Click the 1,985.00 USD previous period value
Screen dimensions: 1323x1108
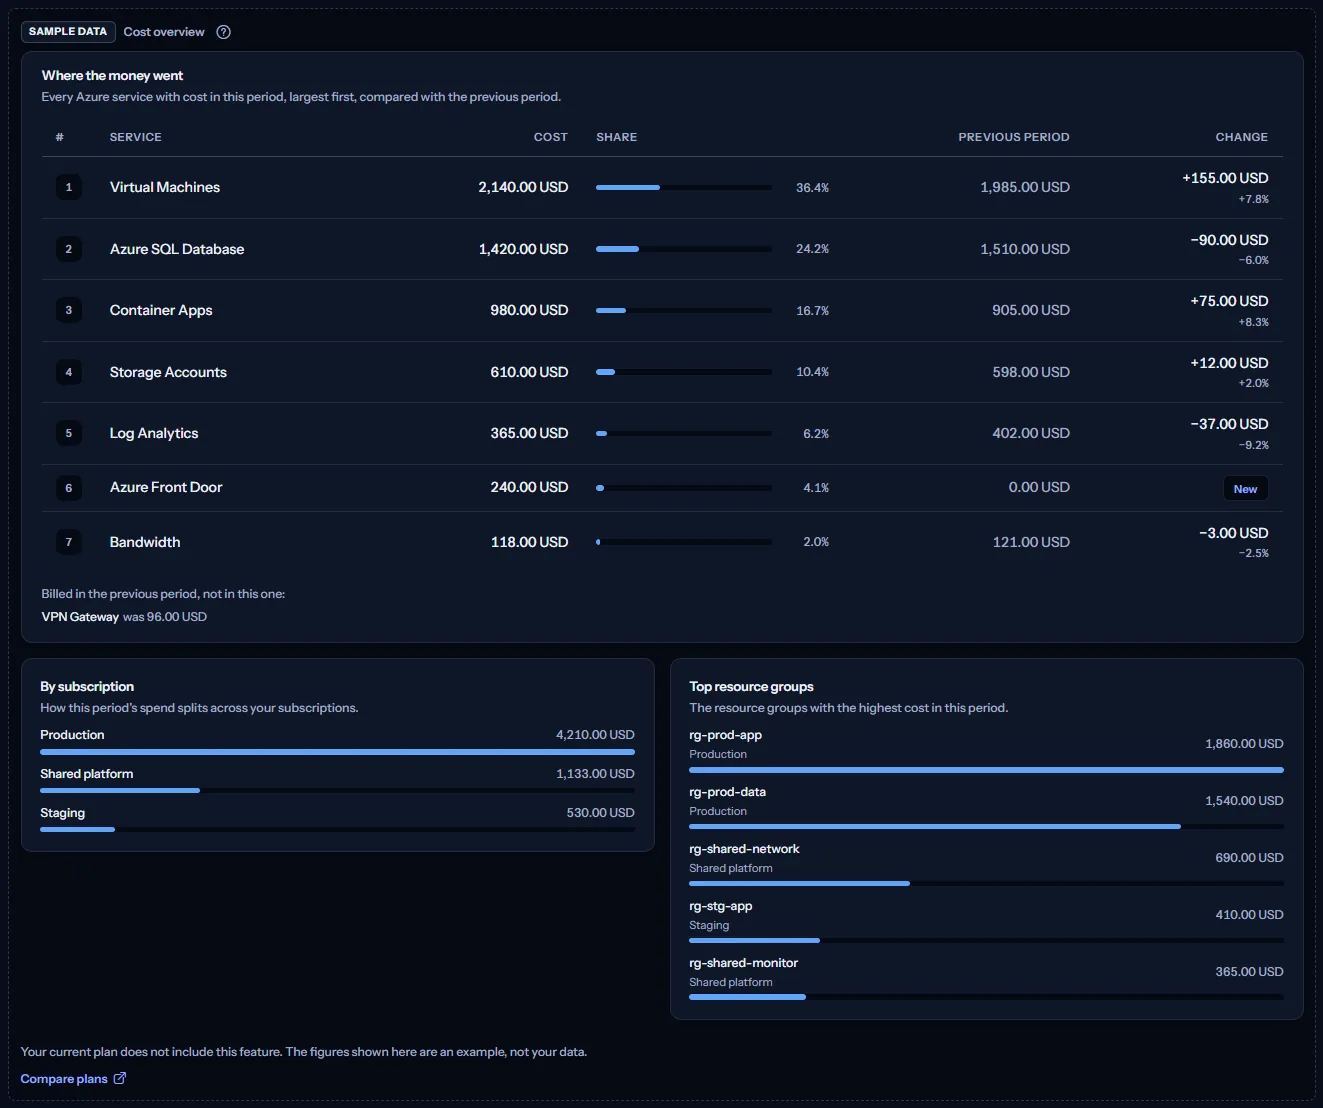(x=1025, y=187)
